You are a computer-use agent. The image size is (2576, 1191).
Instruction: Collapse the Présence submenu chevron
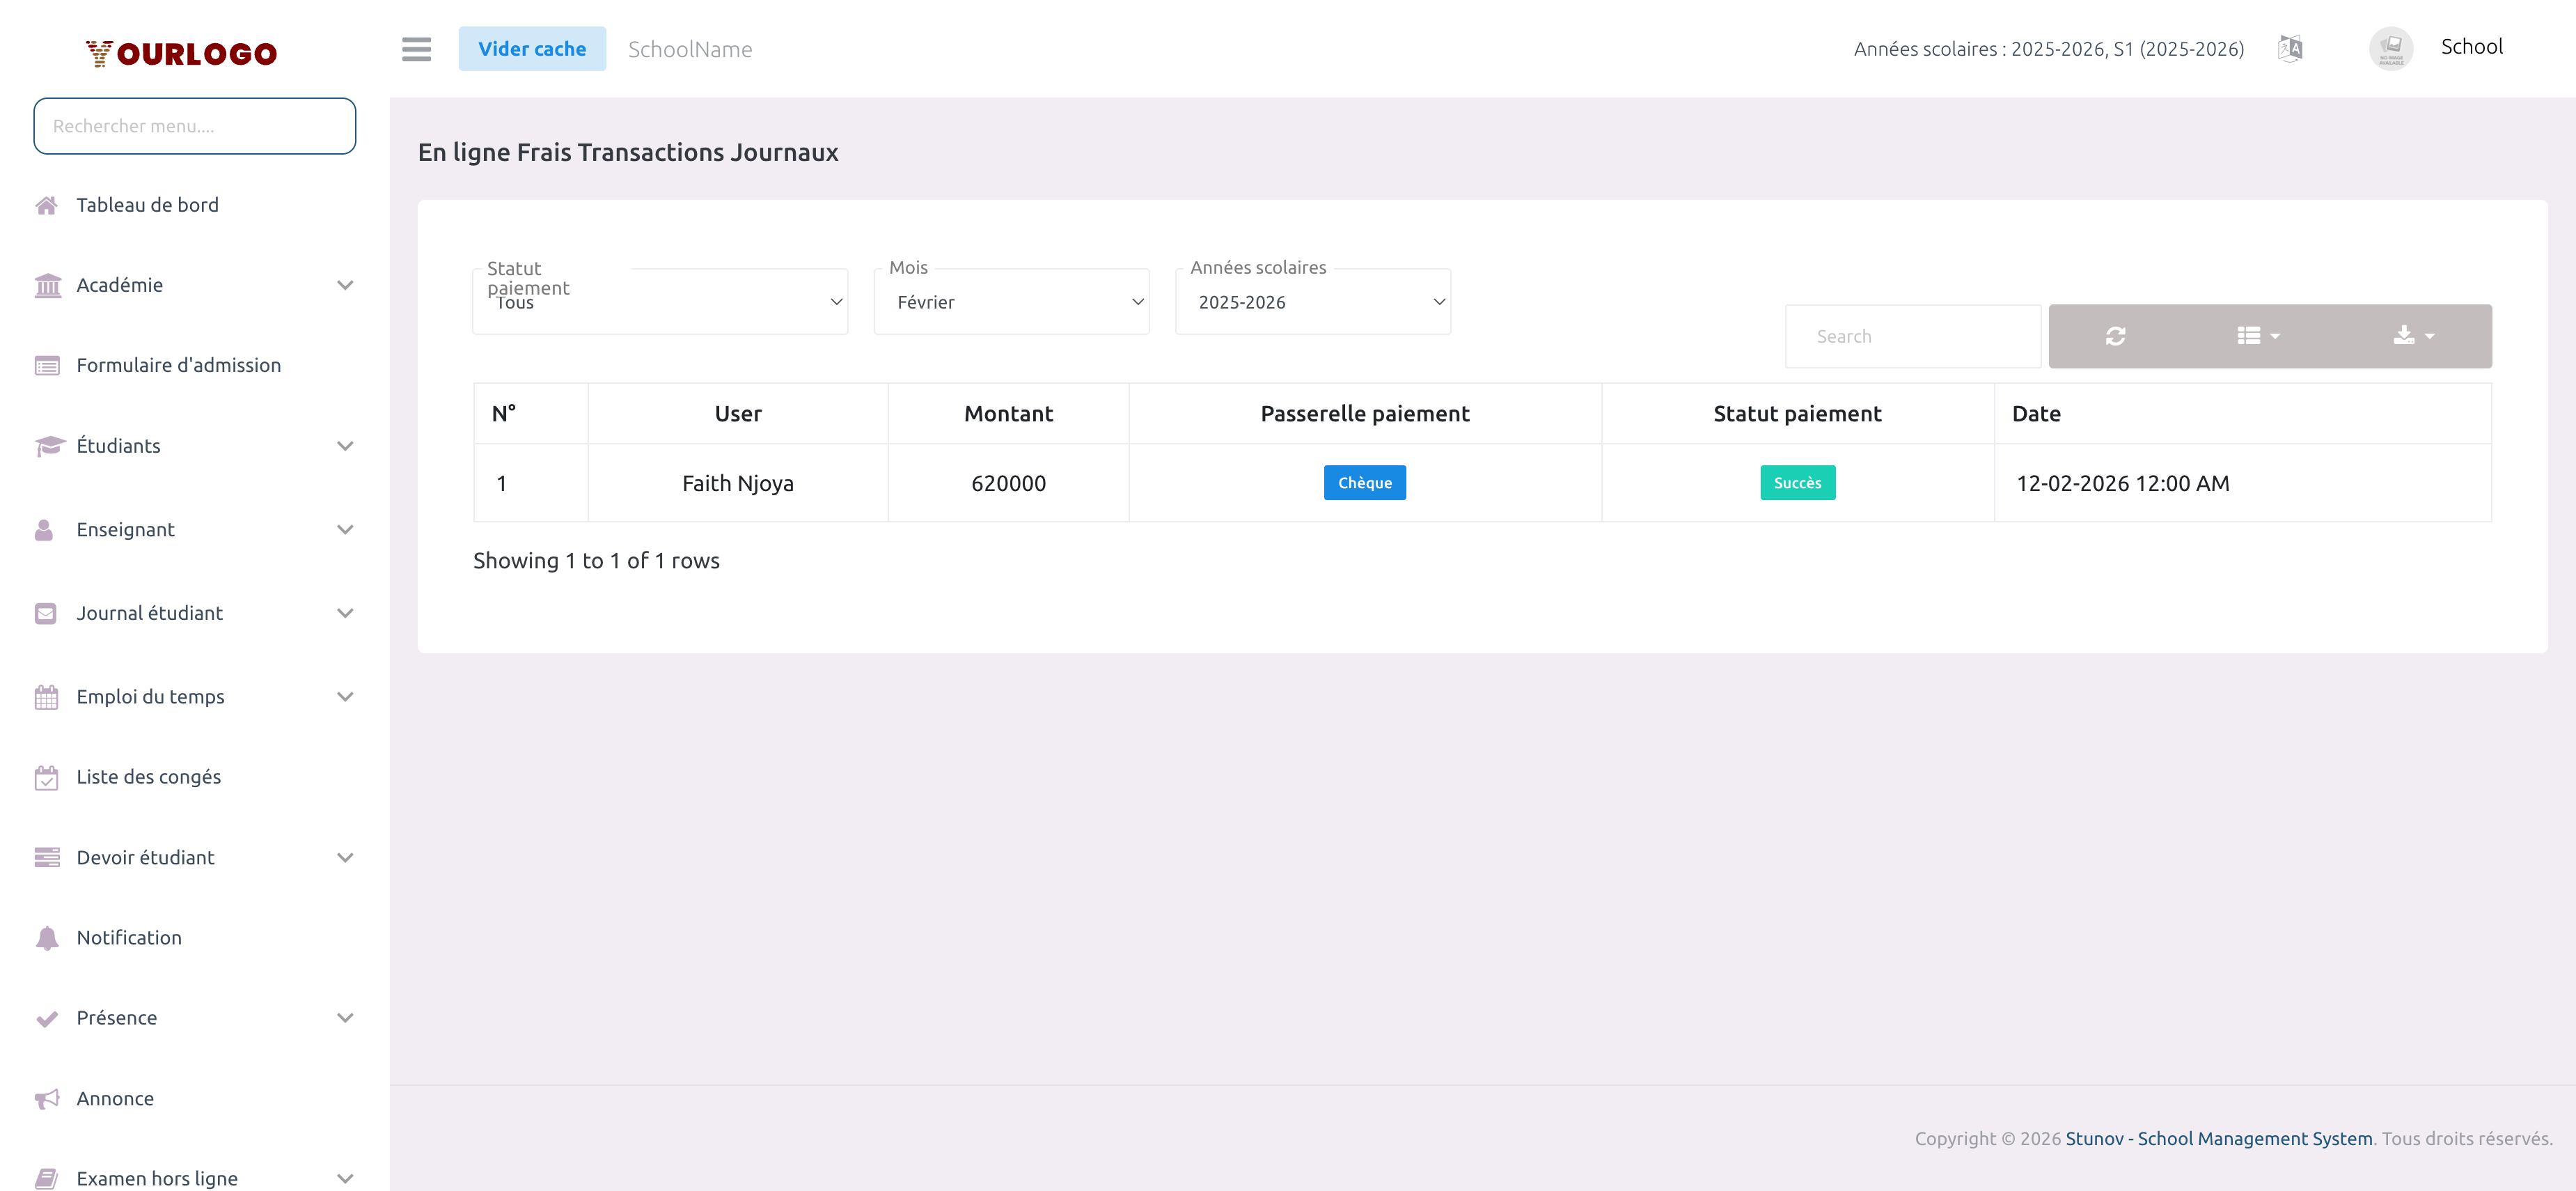click(345, 1017)
